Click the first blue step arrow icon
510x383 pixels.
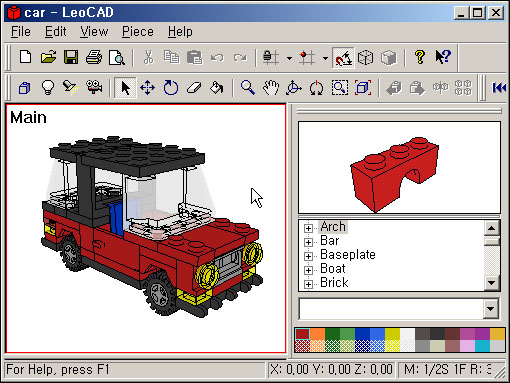click(499, 88)
